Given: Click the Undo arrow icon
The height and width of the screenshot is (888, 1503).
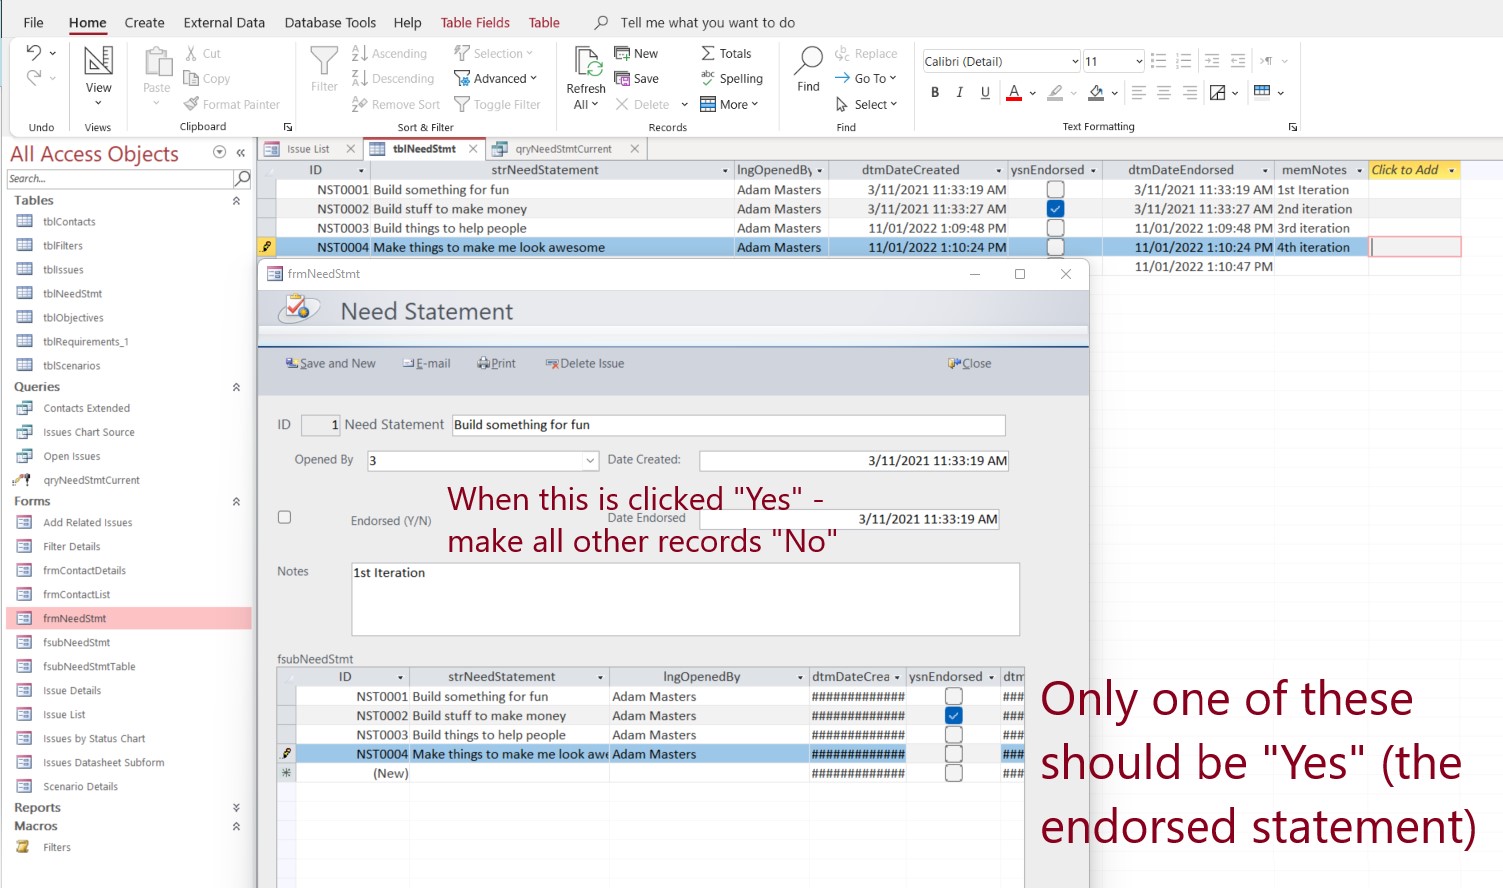Looking at the screenshot, I should point(34,53).
